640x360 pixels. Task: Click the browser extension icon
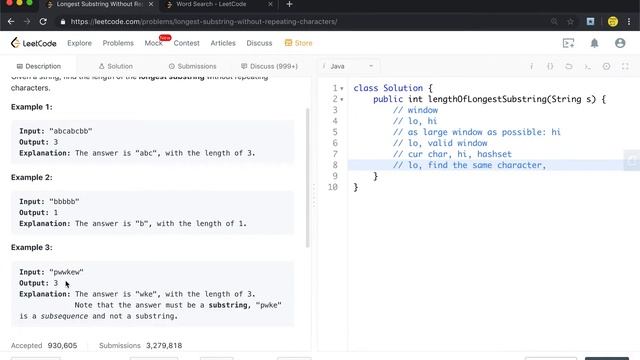click(590, 21)
